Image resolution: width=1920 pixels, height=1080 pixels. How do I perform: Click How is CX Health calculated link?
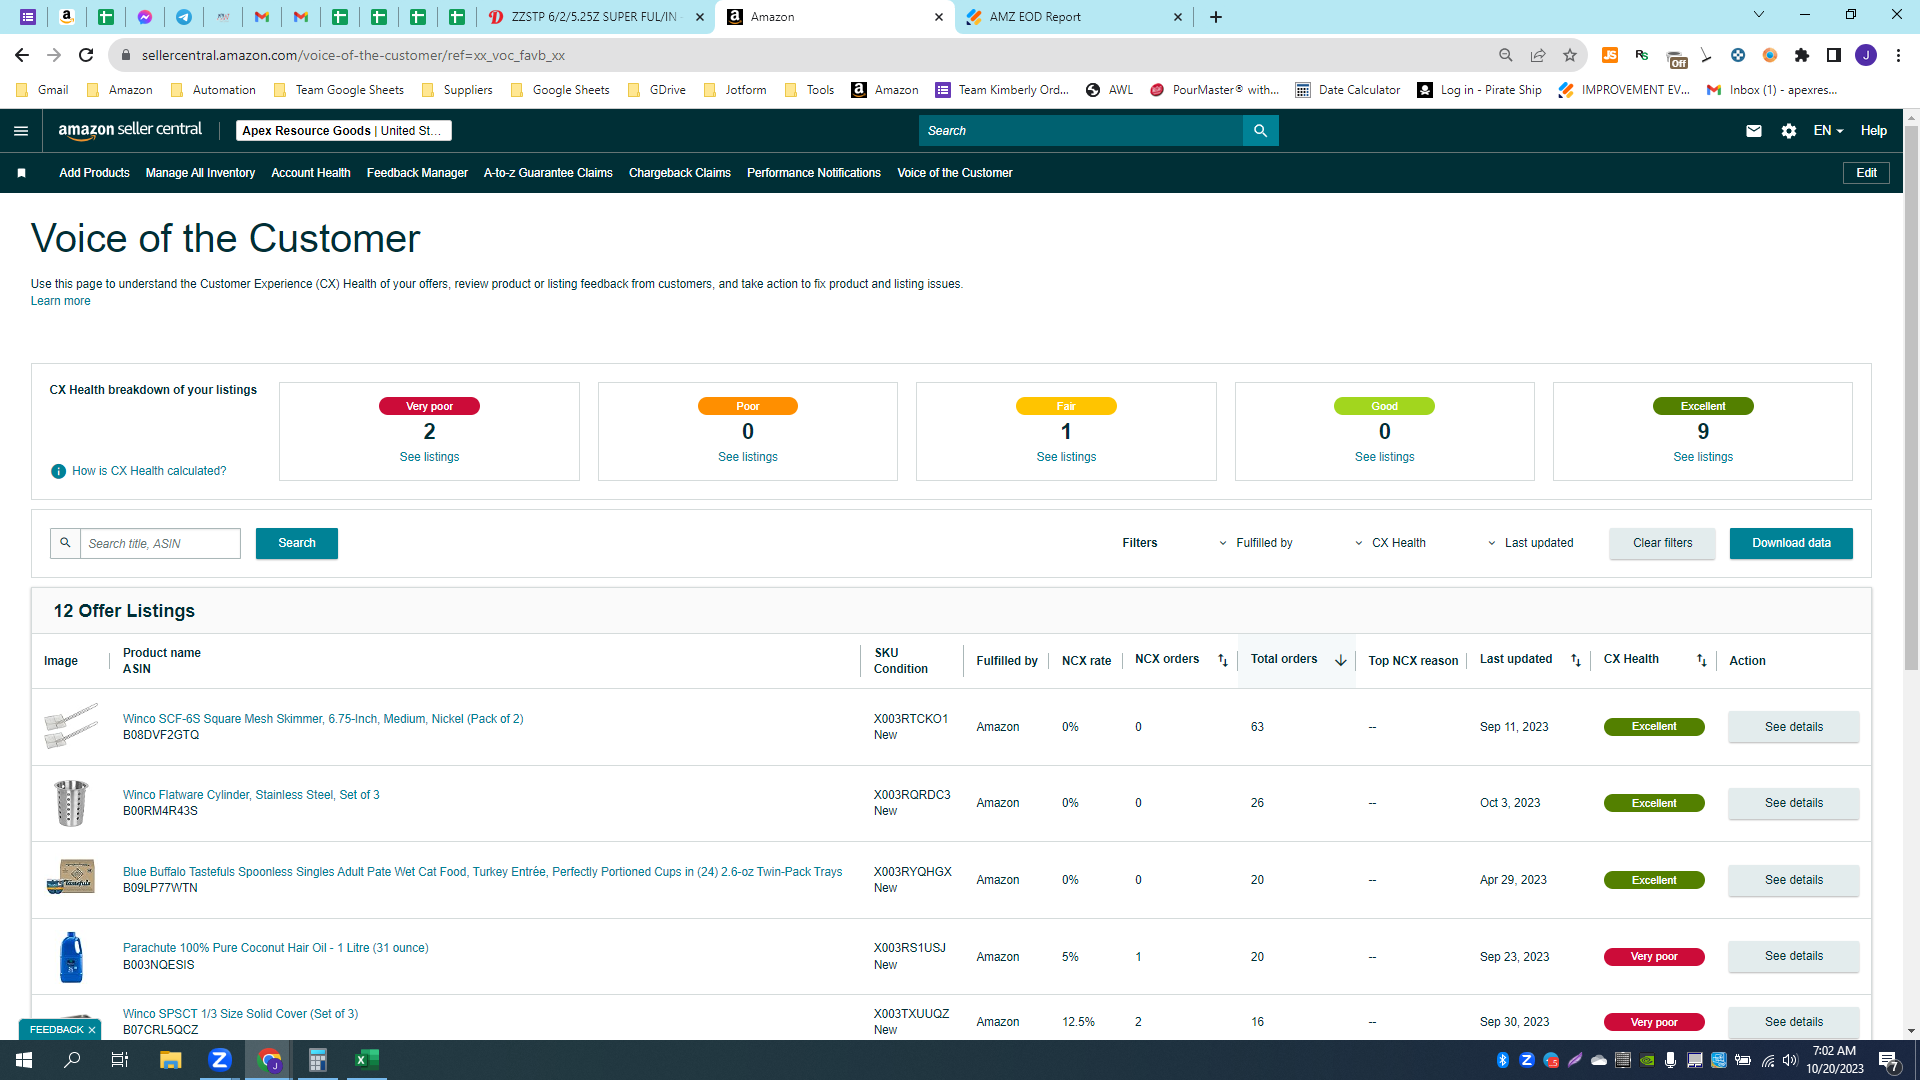(149, 471)
